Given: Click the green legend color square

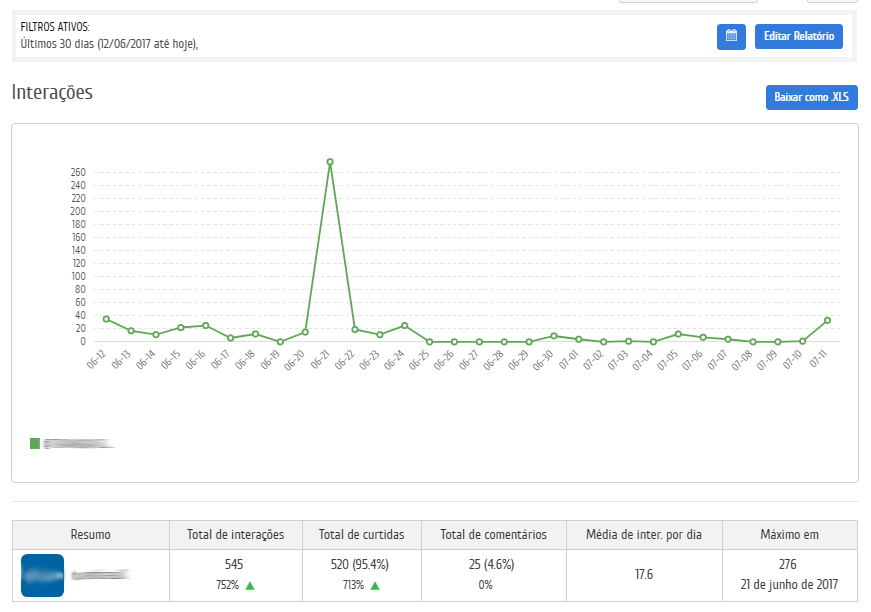Looking at the screenshot, I should (x=35, y=443).
